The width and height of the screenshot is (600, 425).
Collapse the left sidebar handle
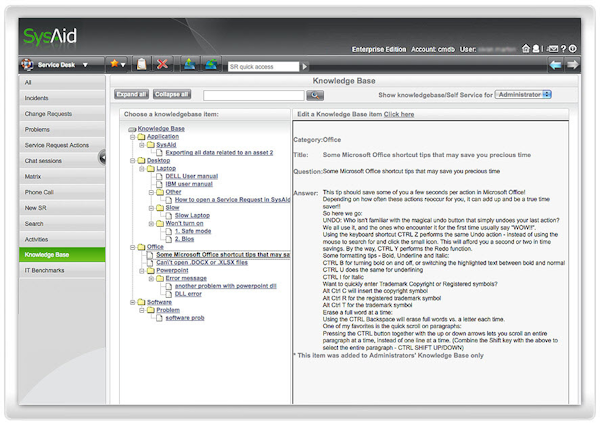[x=102, y=157]
